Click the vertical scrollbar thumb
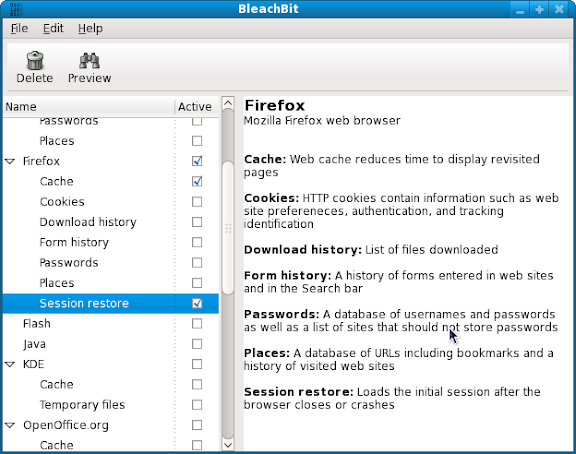The height and width of the screenshot is (454, 576). coord(228,228)
